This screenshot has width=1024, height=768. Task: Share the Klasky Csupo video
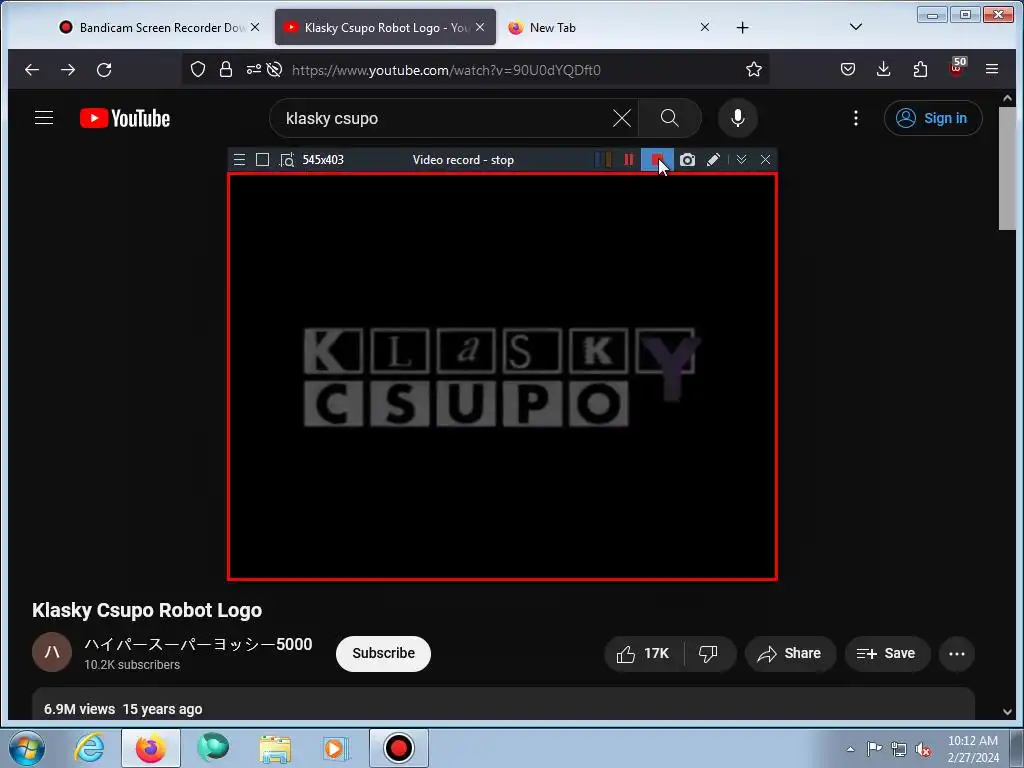pyautogui.click(x=790, y=654)
